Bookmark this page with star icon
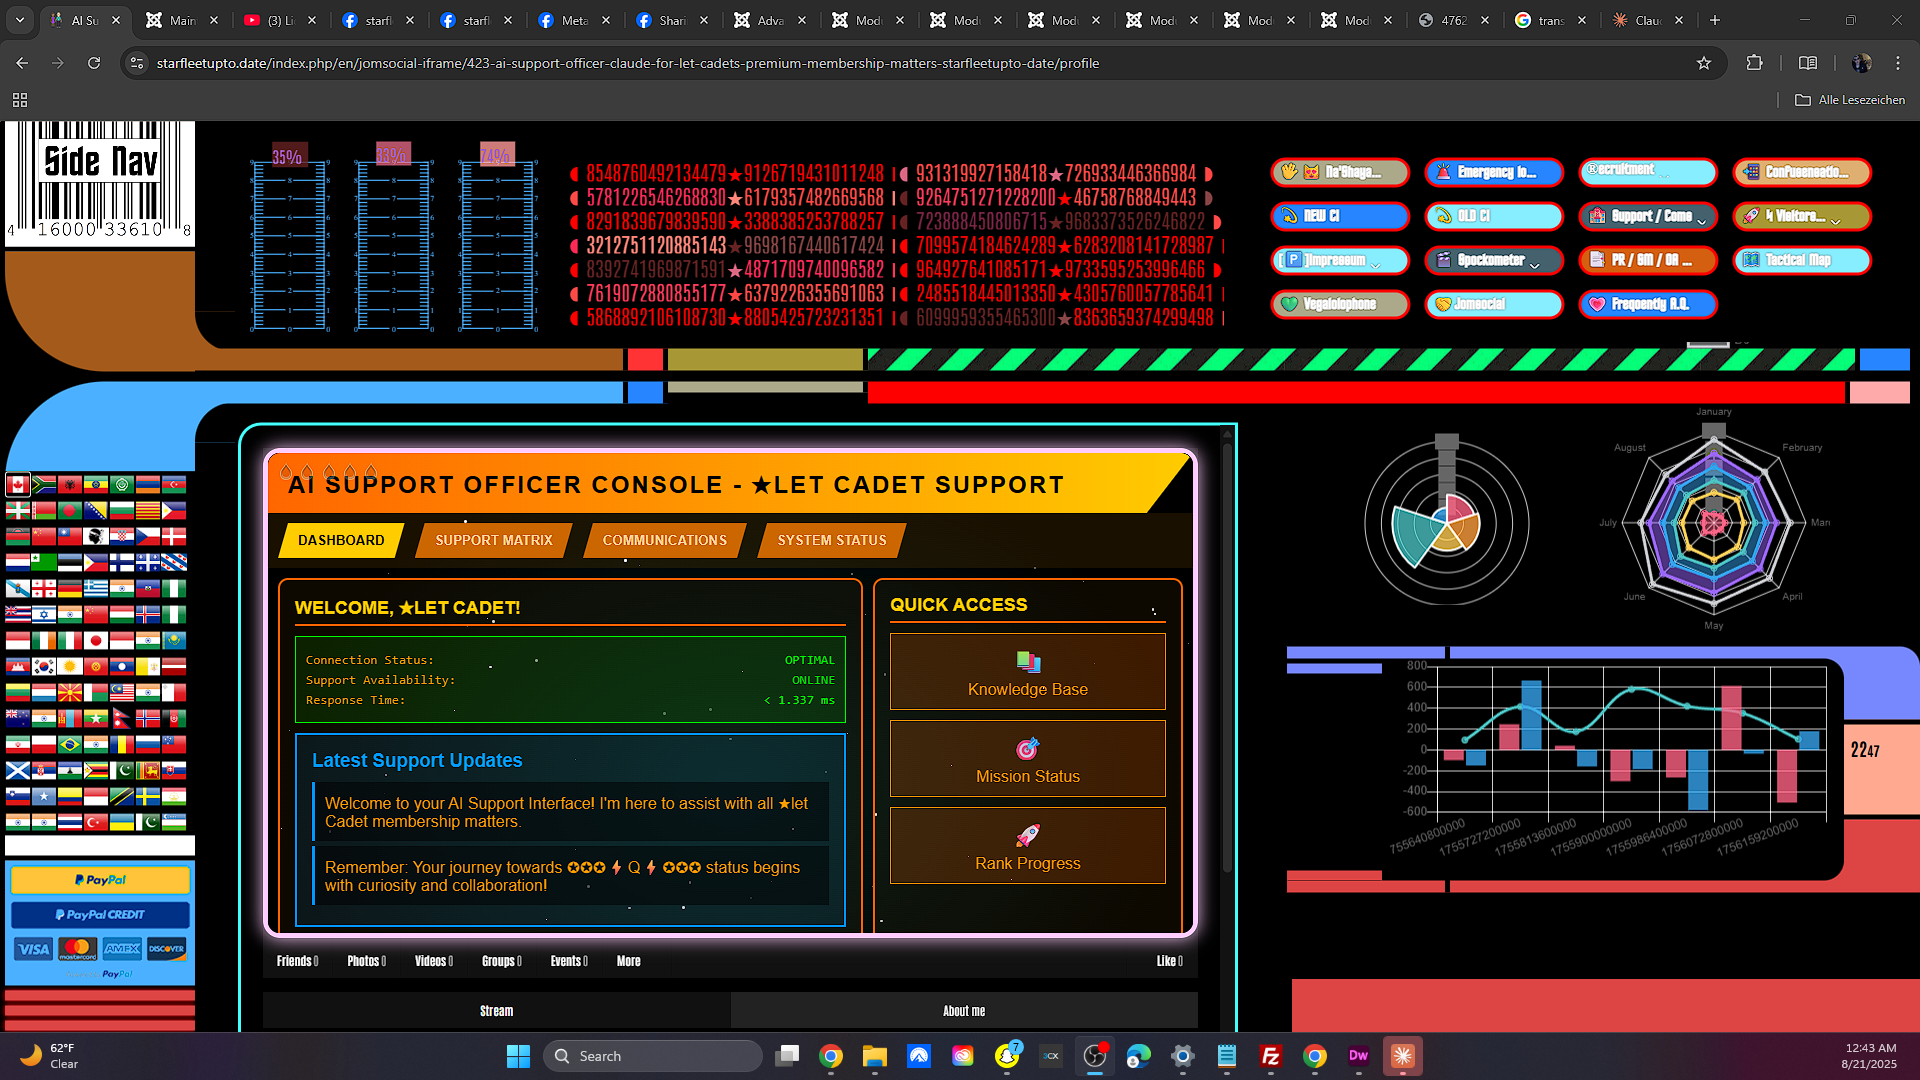This screenshot has height=1080, width=1920. (x=1704, y=63)
